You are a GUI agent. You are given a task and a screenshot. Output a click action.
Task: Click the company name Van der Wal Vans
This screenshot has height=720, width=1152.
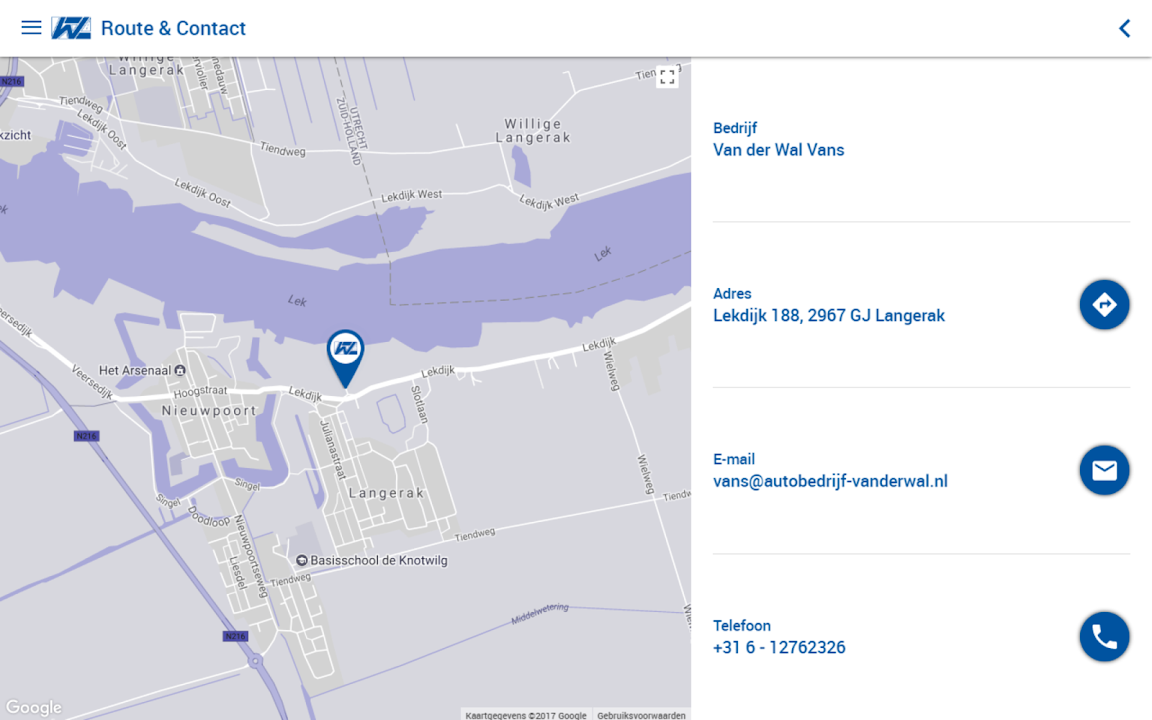click(x=778, y=150)
